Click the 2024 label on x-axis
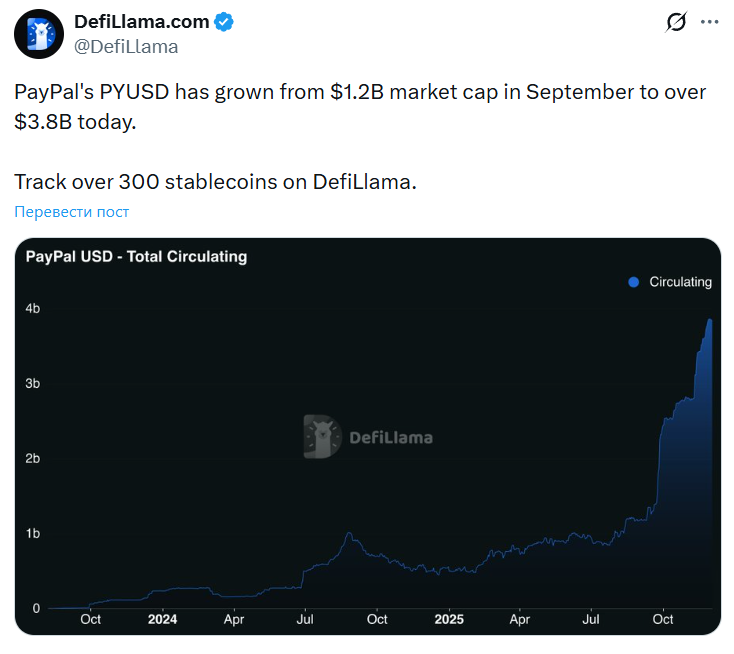 [162, 619]
